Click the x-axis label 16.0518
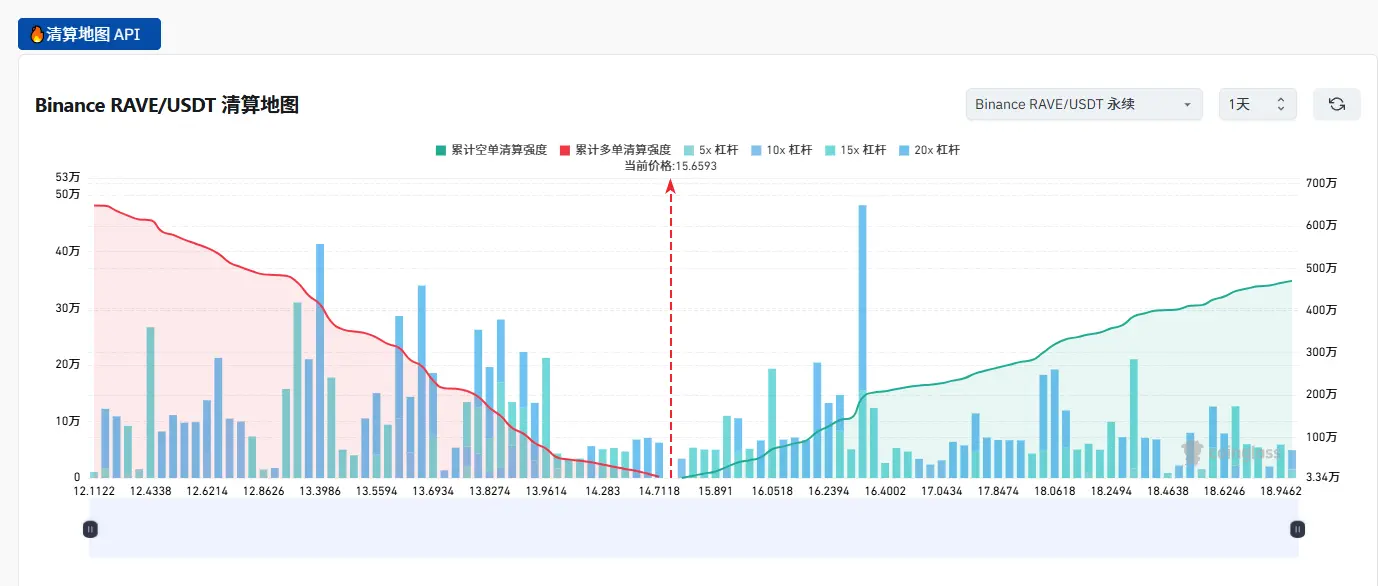 [x=771, y=491]
